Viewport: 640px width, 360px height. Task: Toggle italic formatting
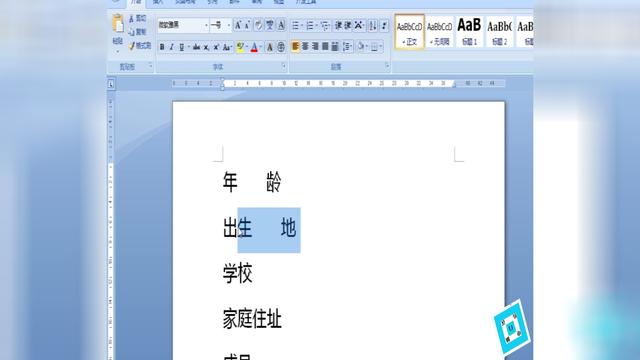point(171,47)
